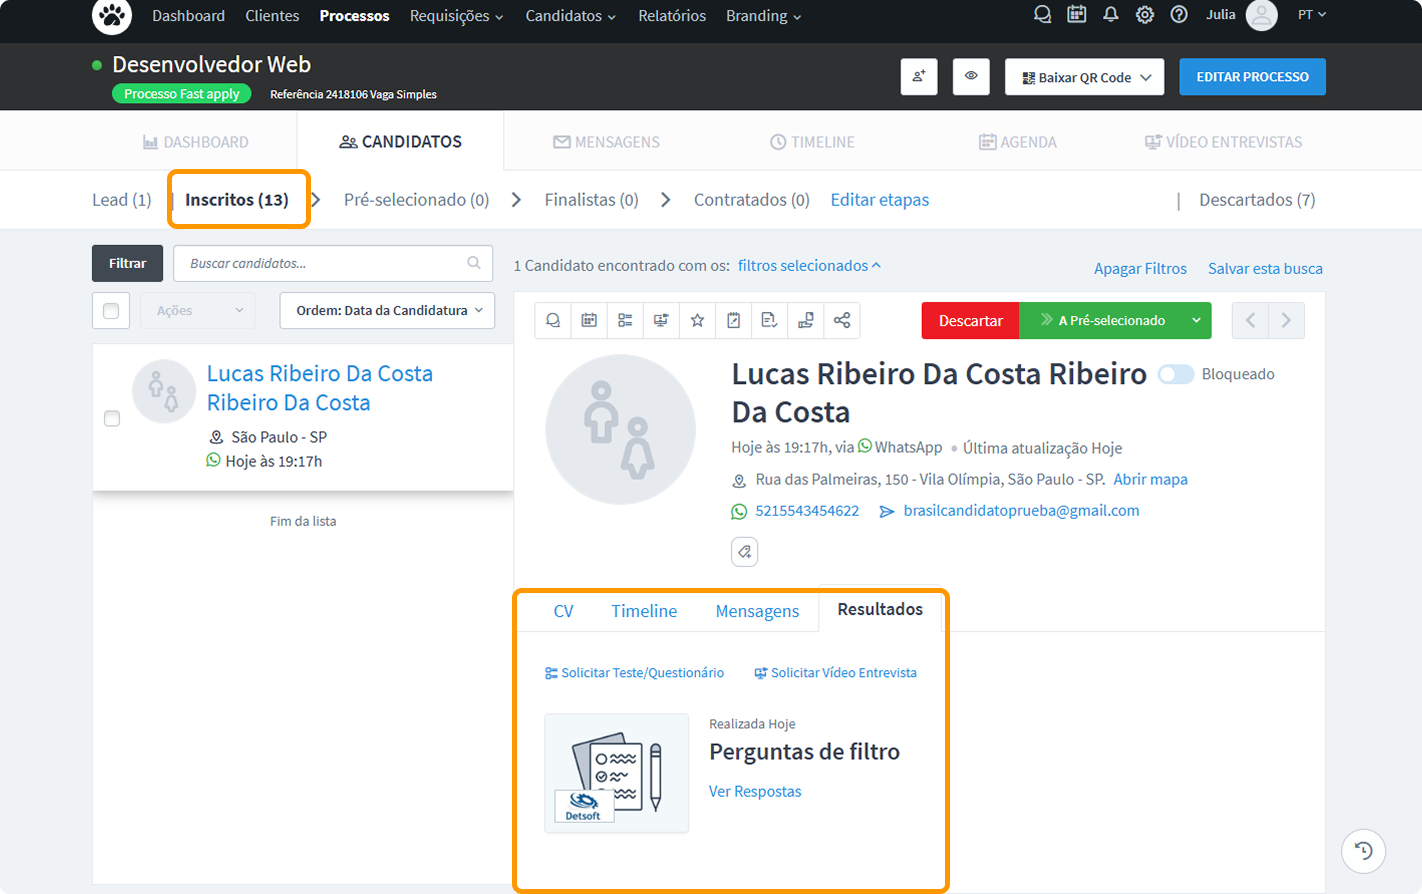
Task: Click the Ver Respostas link
Action: 755,791
